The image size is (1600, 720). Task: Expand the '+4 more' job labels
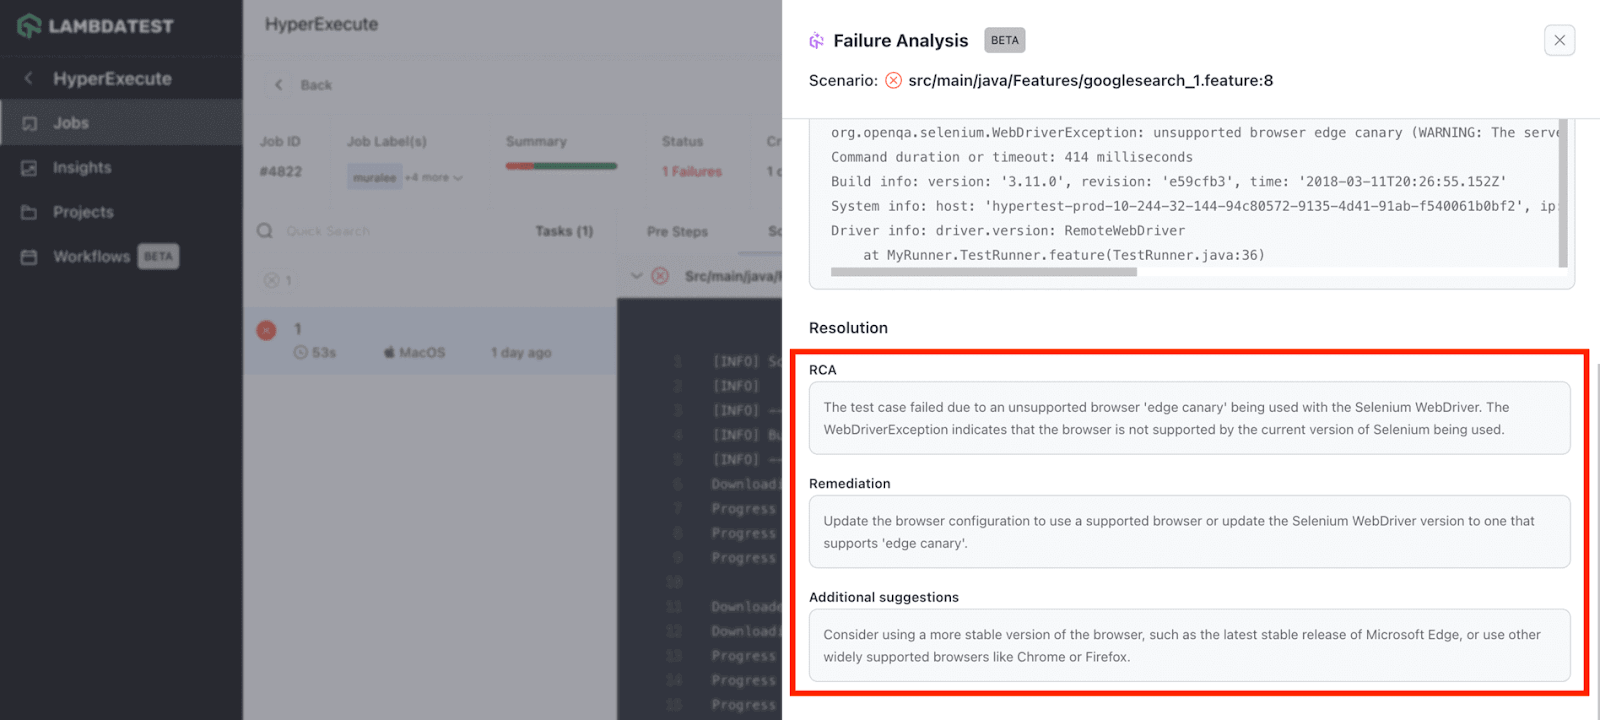(433, 178)
